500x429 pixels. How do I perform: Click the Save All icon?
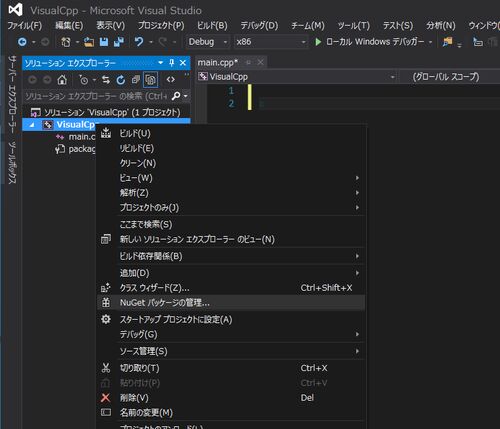119,42
